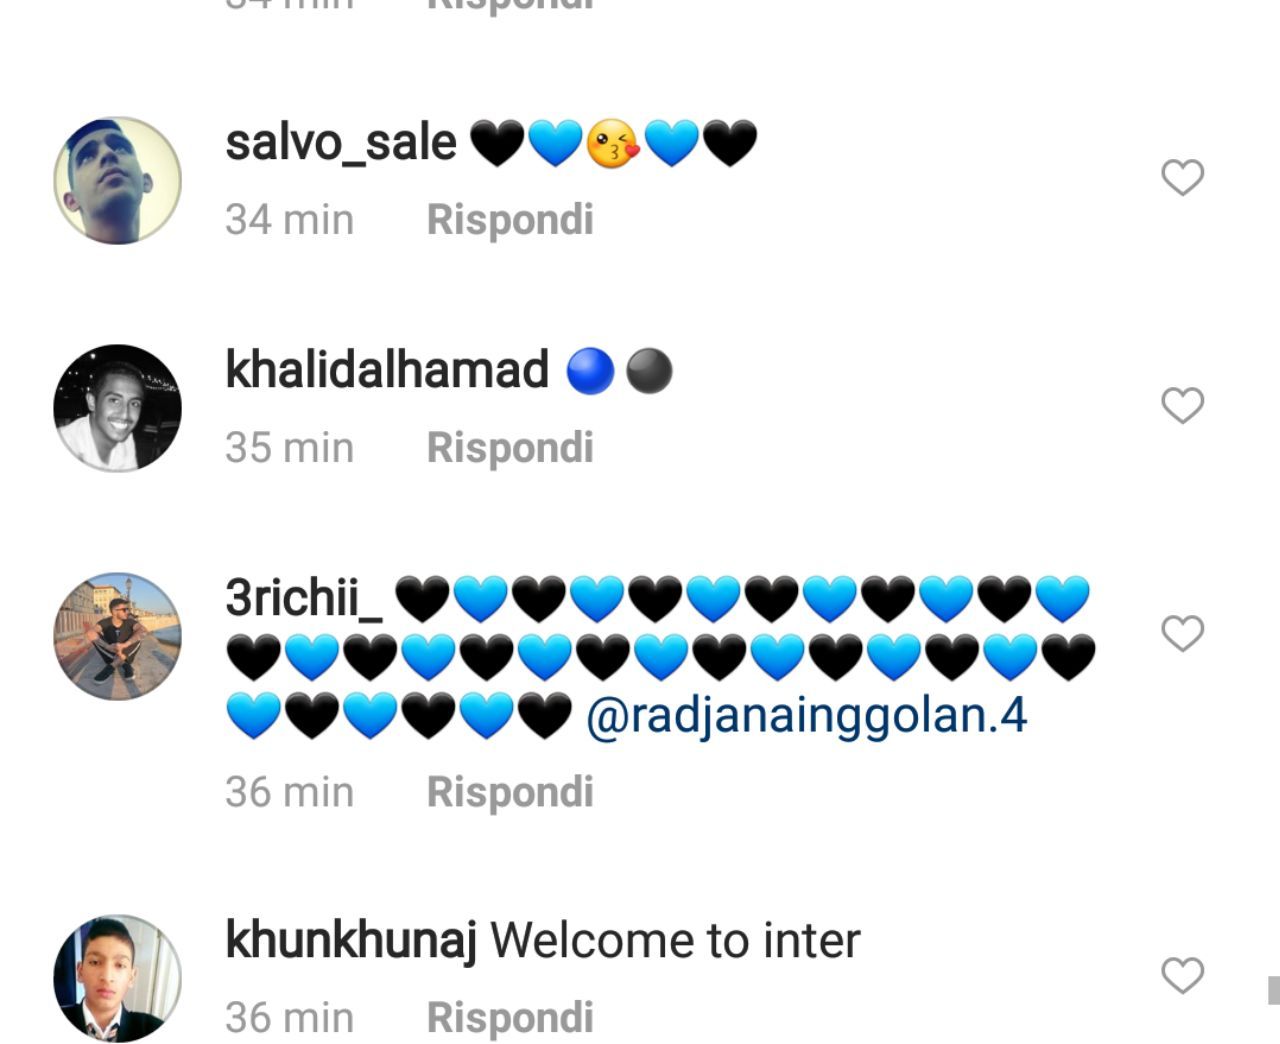Viewport: 1280px width, 1044px height.
Task: Like khalidalhamad's comment with heart icon
Action: click(x=1182, y=405)
